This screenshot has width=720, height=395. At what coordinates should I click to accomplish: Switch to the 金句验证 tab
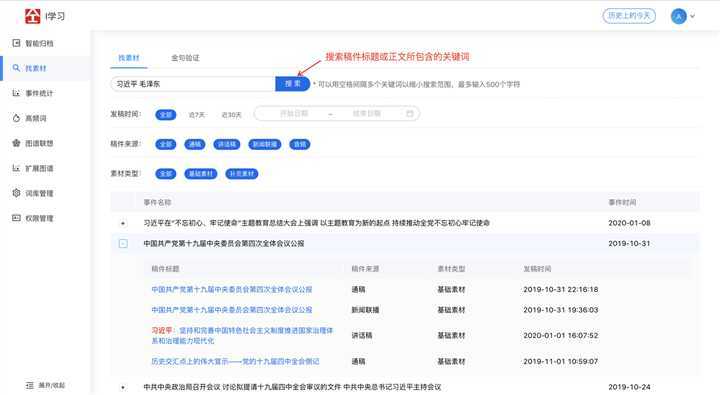186,58
